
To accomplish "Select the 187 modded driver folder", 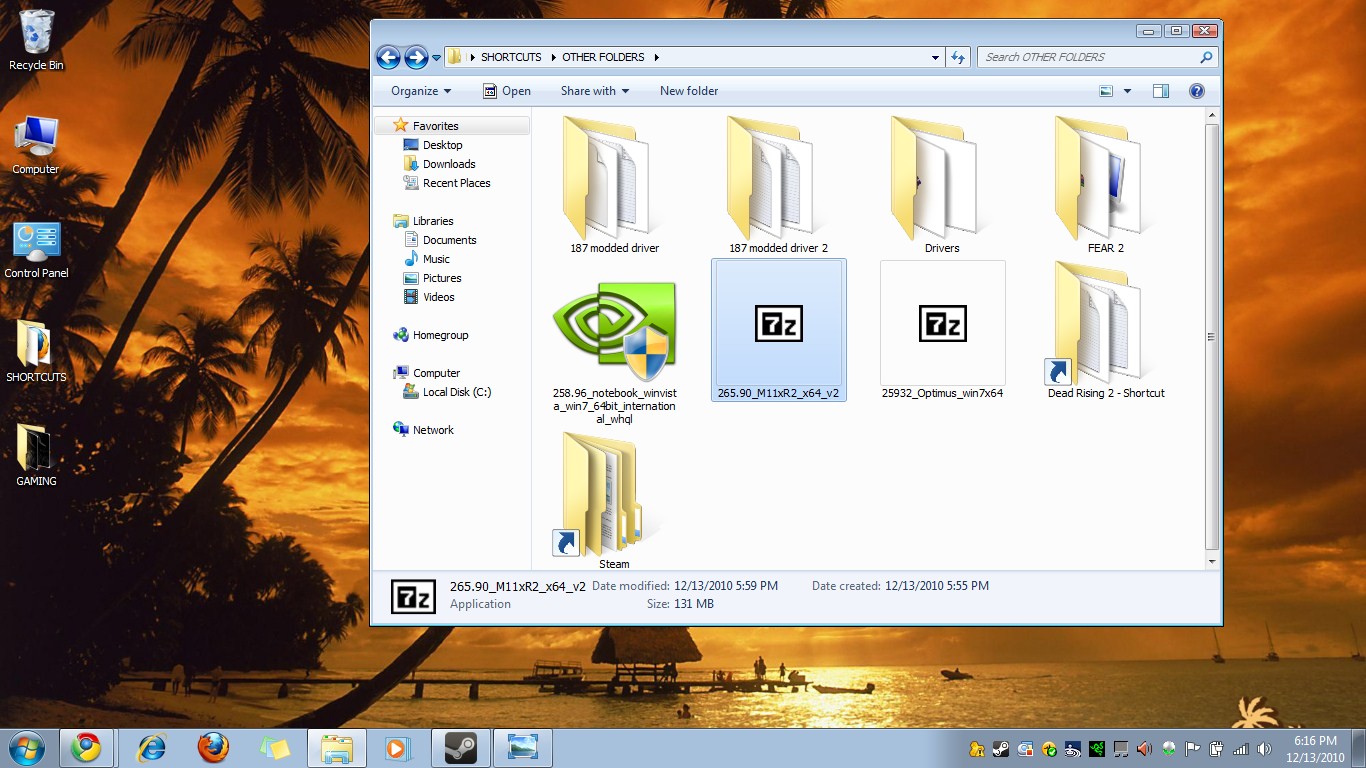I will pyautogui.click(x=614, y=185).
